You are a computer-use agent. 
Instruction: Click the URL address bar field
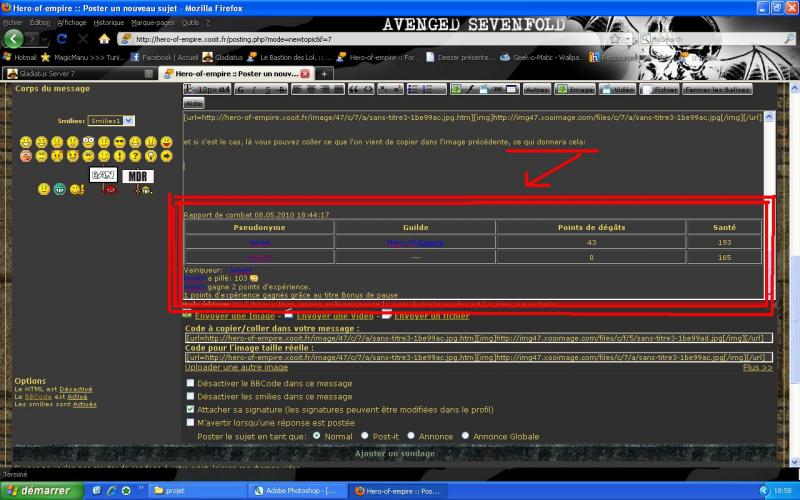tap(367, 39)
